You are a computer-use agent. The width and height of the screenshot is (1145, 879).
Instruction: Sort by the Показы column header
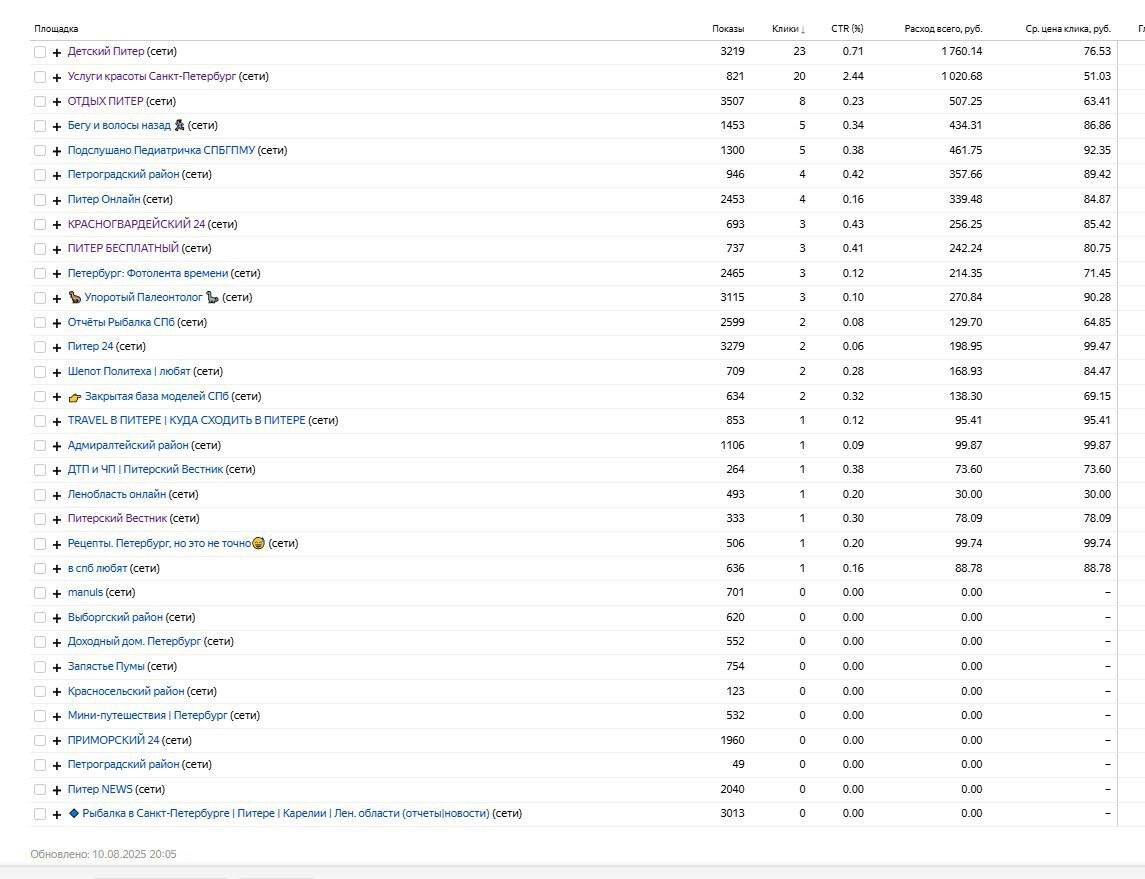click(x=728, y=28)
